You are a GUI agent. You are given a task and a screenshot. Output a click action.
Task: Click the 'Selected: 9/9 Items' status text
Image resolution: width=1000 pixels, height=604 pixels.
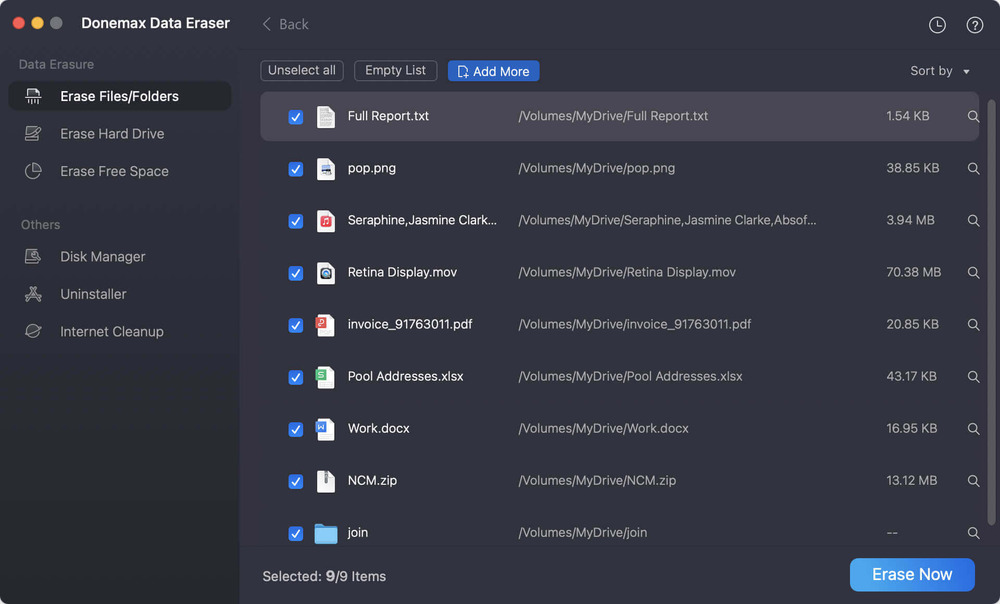324,577
